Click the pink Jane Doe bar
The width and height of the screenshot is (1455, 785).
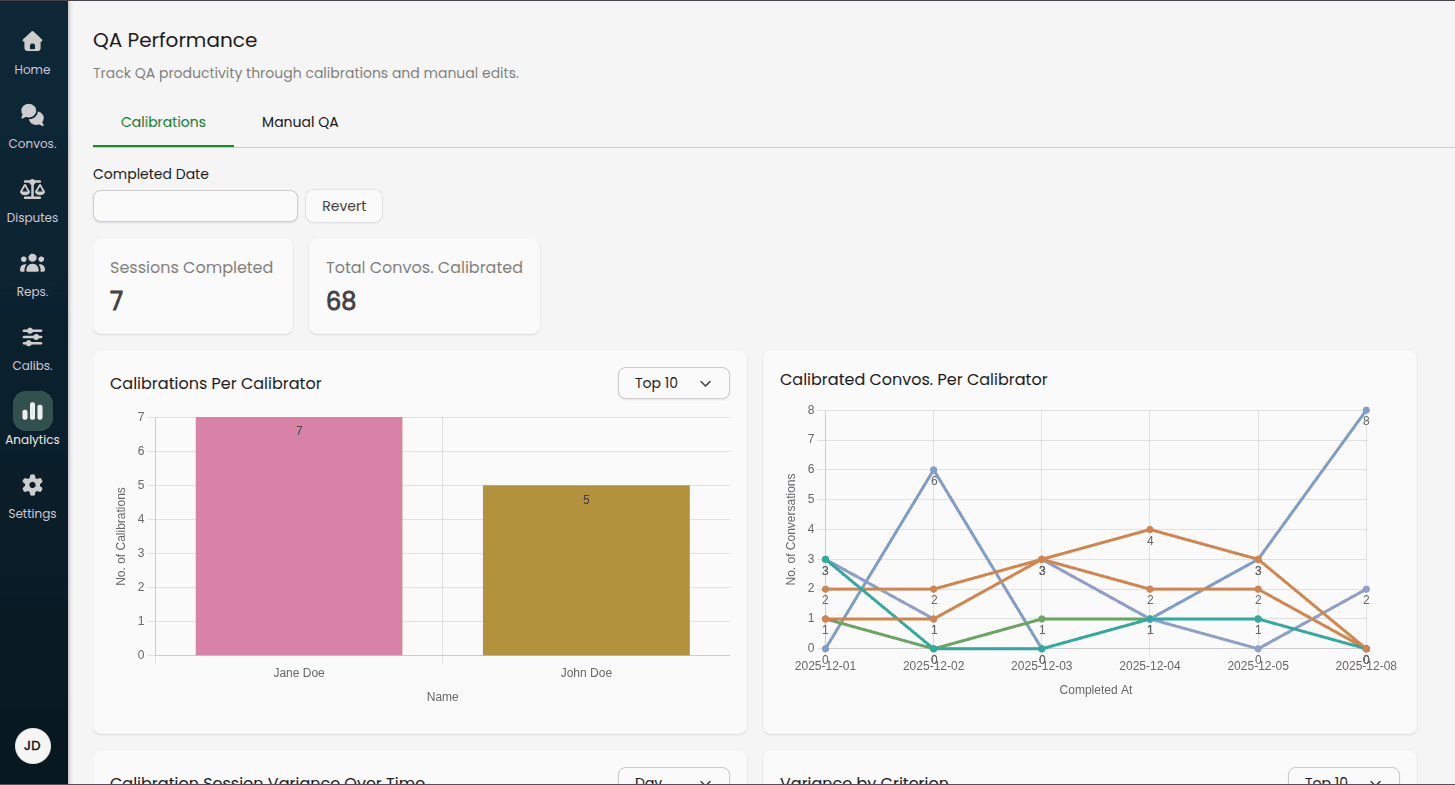[299, 536]
